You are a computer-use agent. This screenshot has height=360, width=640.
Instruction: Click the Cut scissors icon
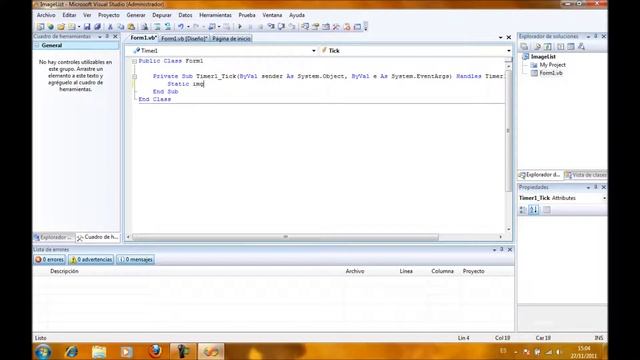coord(110,27)
